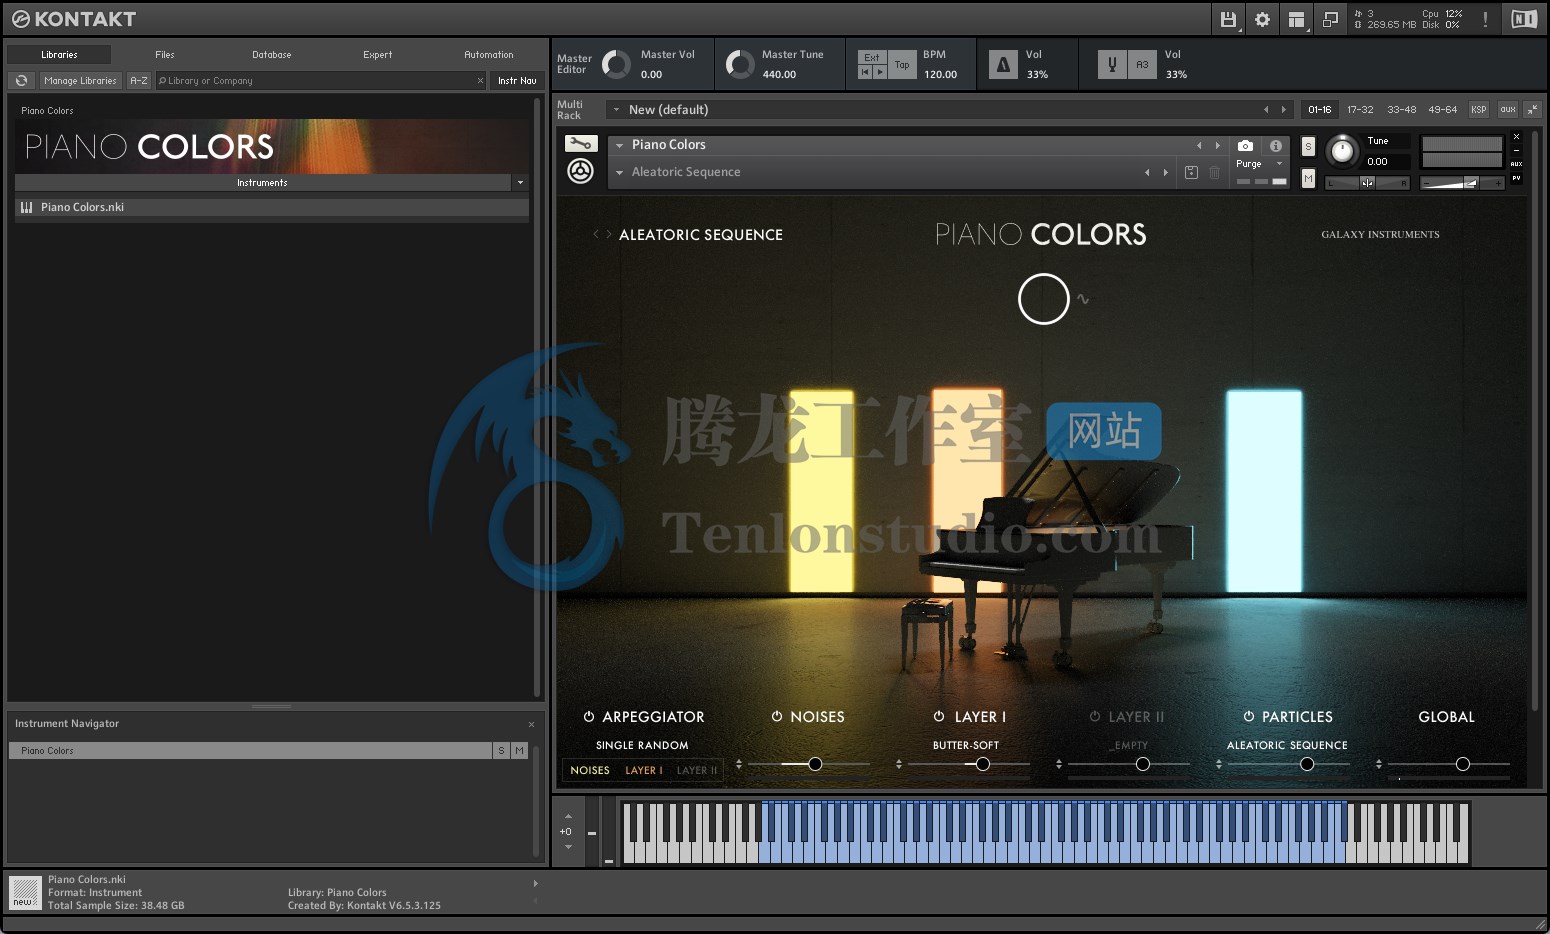Toggle the Particles power button
The height and width of the screenshot is (934, 1550).
(x=1249, y=717)
